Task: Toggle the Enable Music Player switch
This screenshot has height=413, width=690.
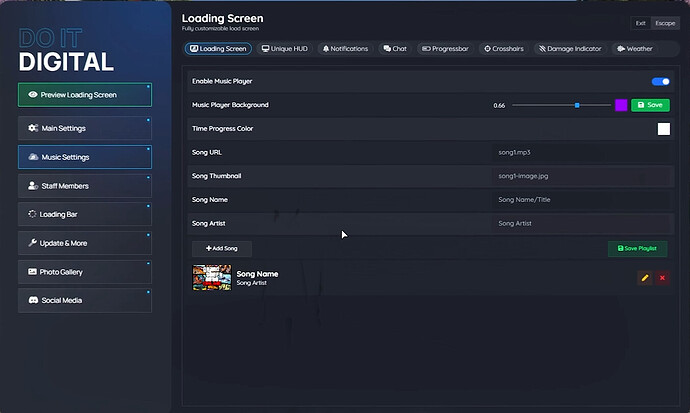Action: [661, 81]
